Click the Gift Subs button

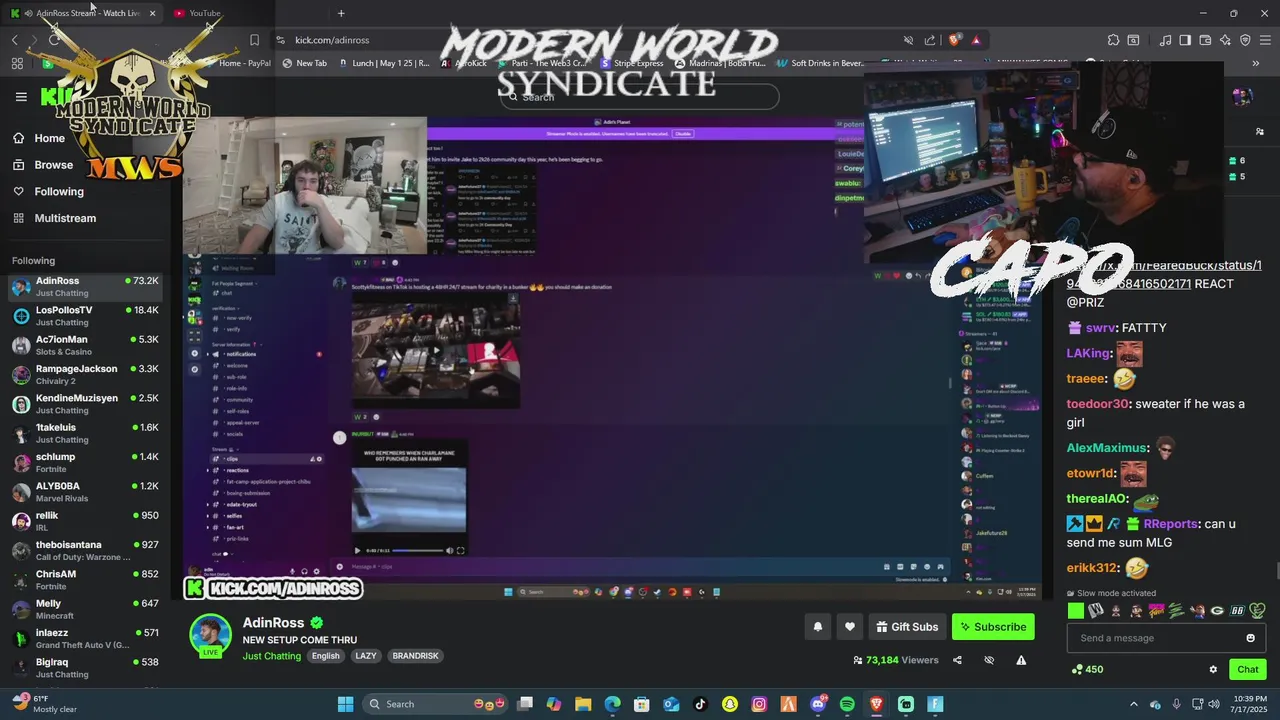(907, 627)
